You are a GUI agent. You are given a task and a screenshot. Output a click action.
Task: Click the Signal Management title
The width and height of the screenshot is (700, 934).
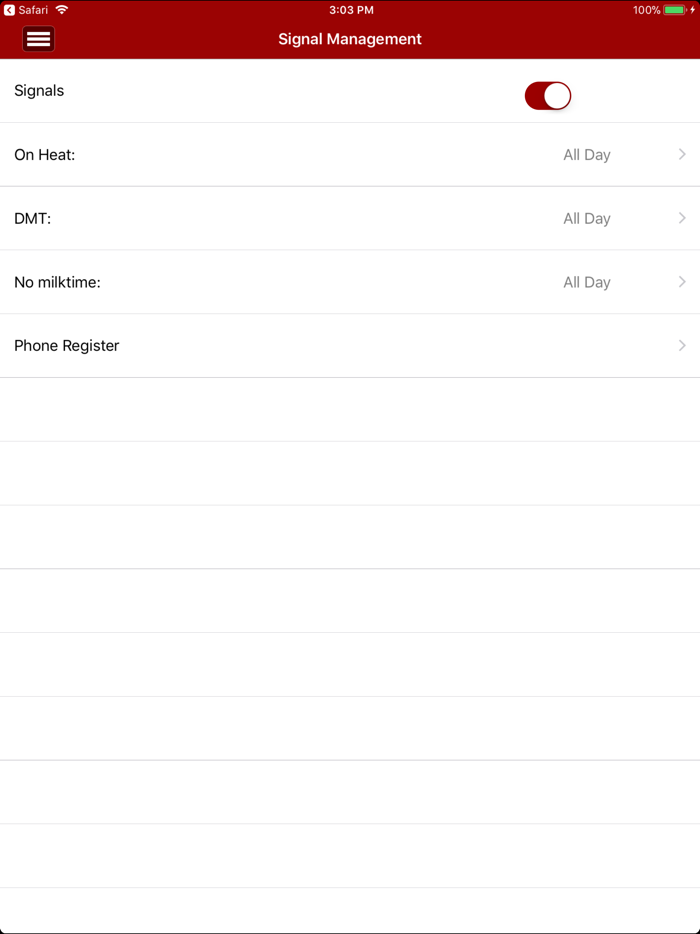tap(350, 39)
